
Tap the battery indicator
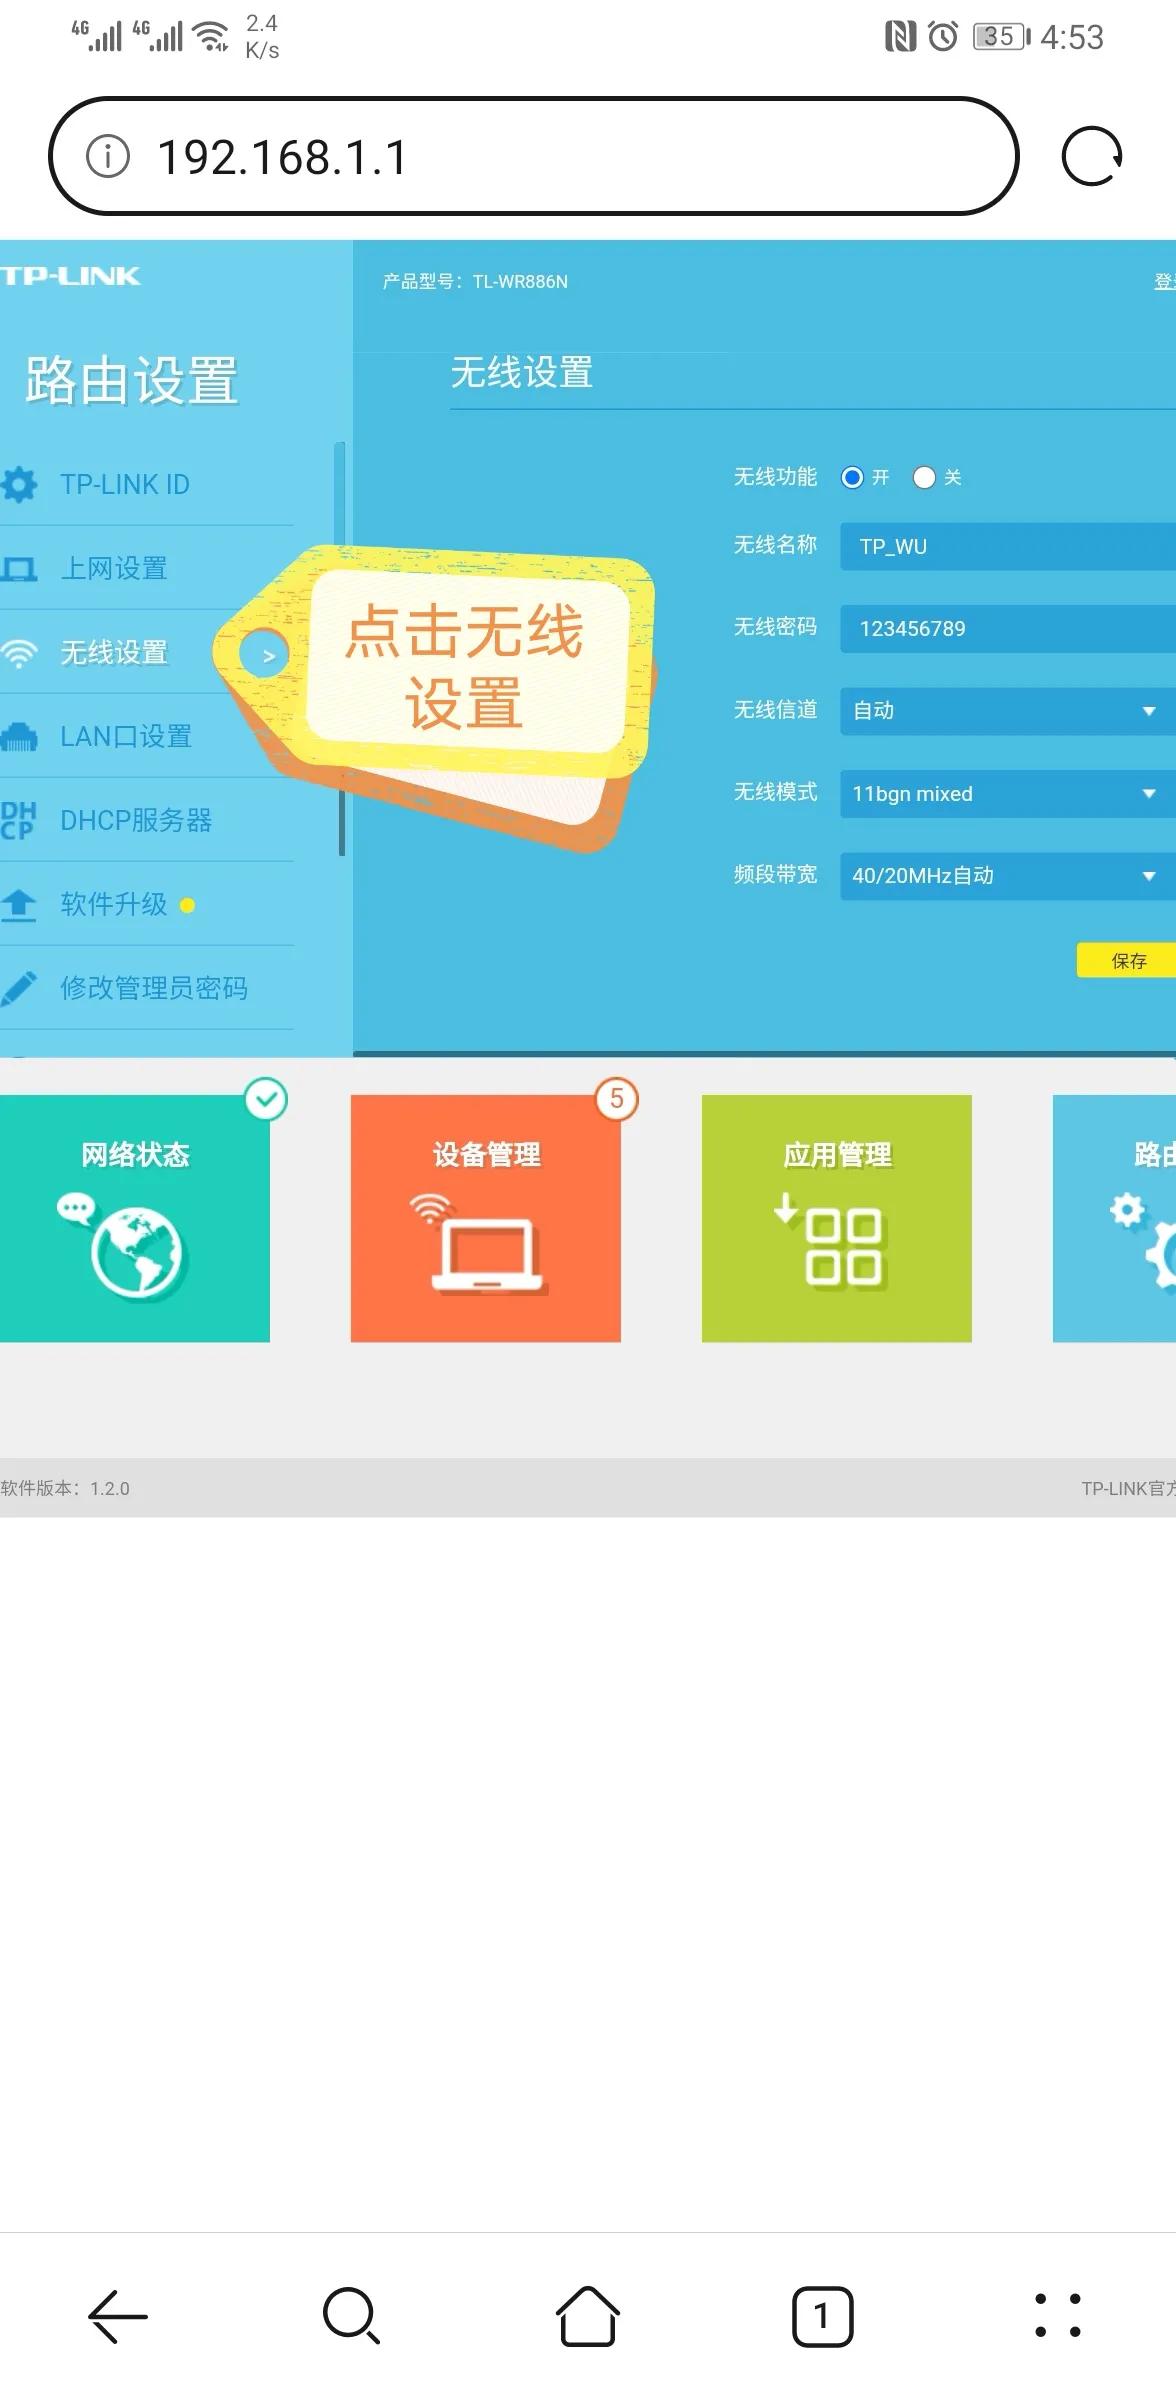(x=1002, y=37)
